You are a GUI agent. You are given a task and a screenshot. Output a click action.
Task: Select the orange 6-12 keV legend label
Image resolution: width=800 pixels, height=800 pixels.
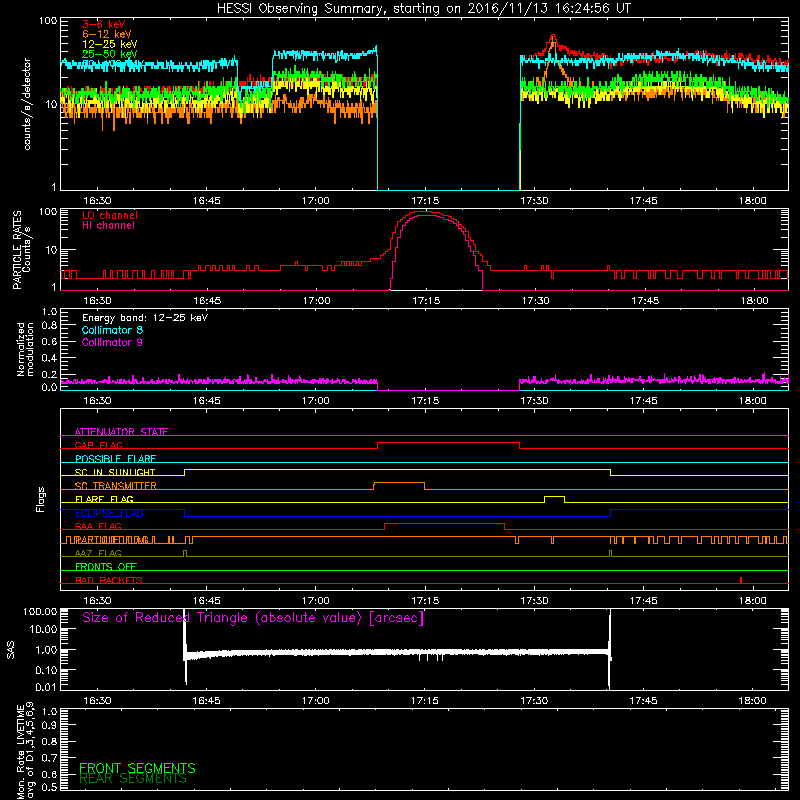107,34
